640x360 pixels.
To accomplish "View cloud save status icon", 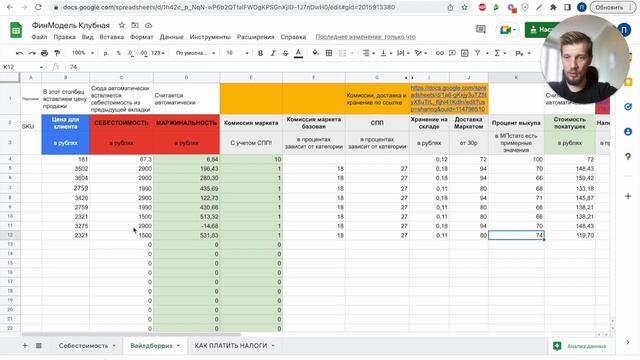I will 148,25.
